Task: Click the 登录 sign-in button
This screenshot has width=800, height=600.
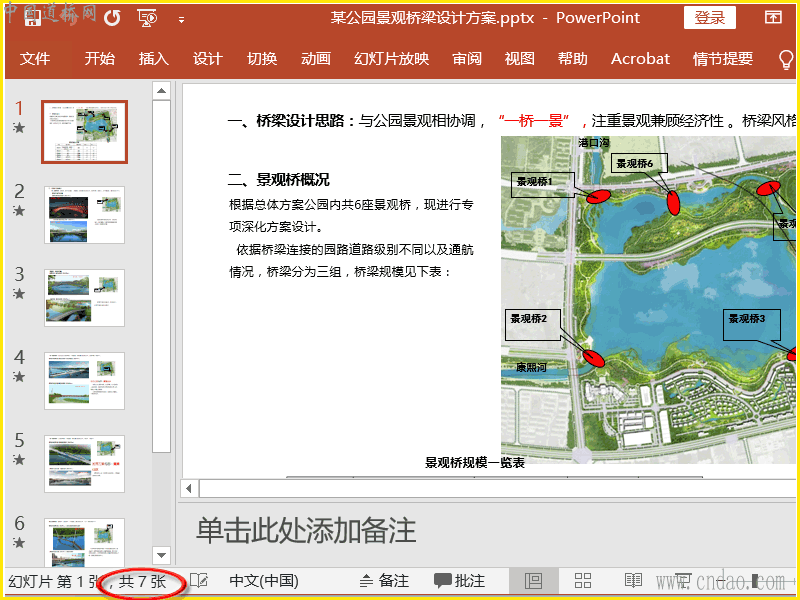Action: (710, 18)
